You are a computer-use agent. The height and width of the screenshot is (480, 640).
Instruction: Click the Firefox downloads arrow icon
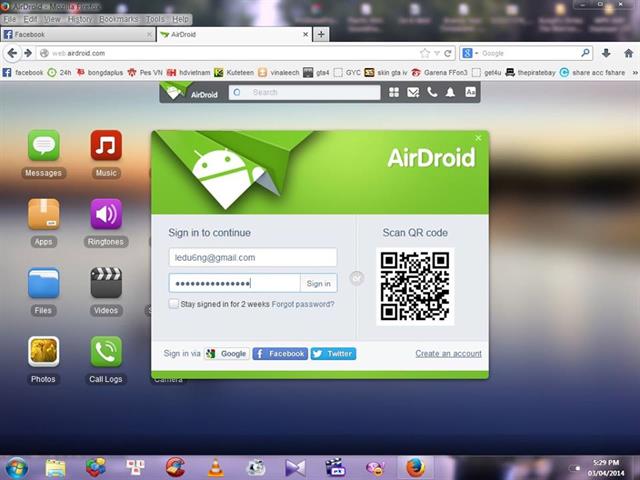coord(606,53)
